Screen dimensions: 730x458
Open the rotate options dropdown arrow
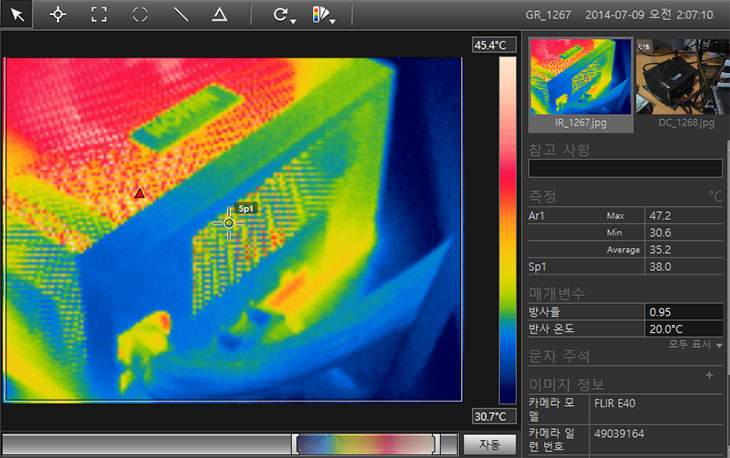[293, 21]
